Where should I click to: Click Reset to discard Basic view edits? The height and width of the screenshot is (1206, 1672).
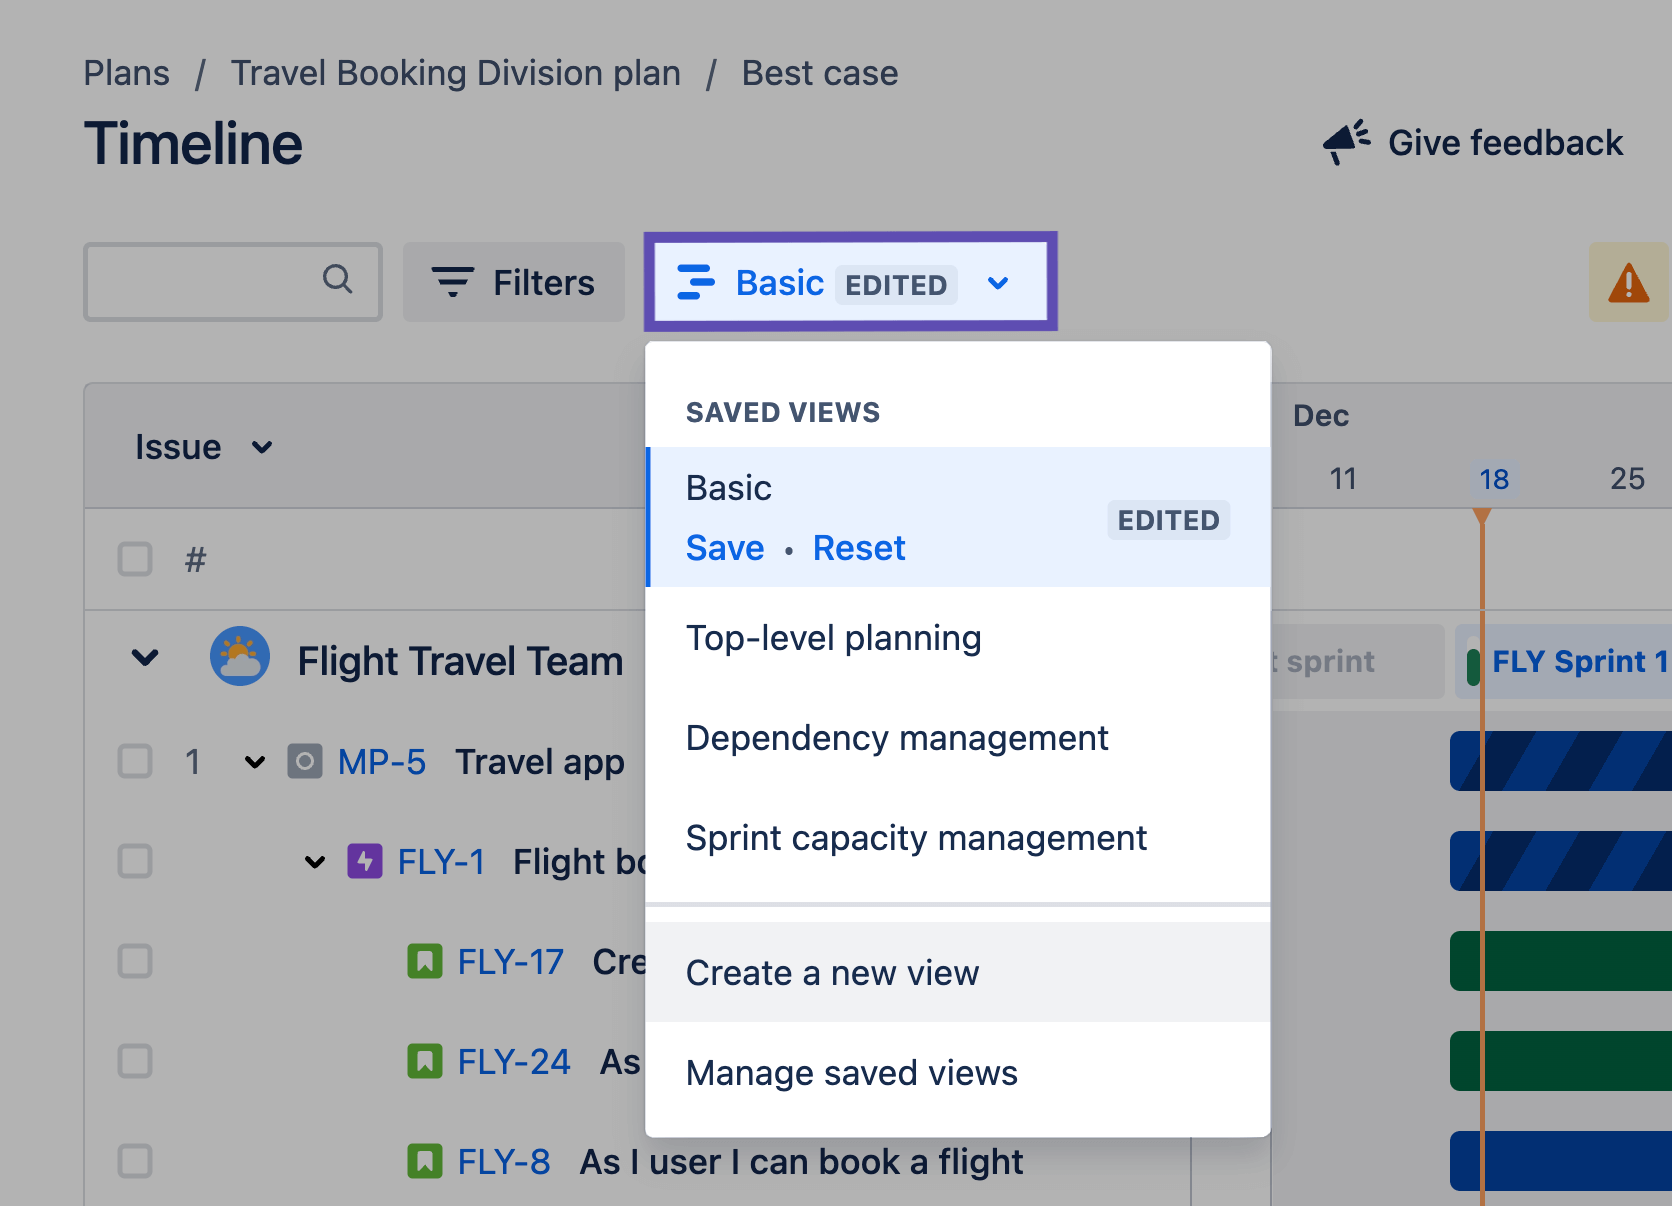pyautogui.click(x=859, y=547)
